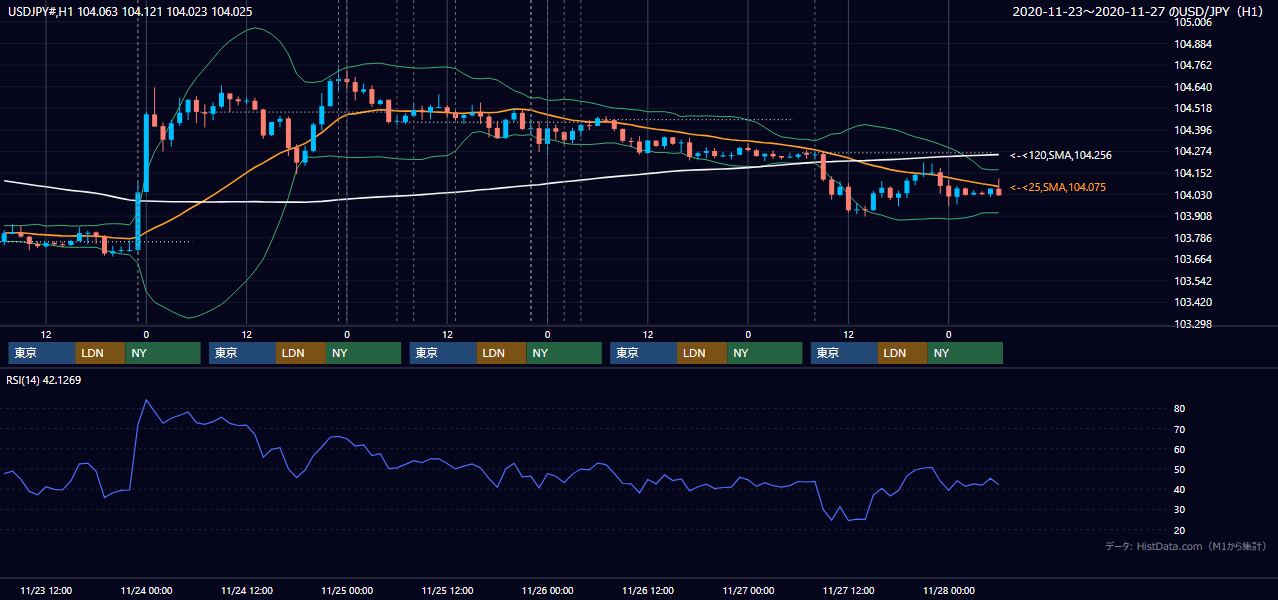1278x600 pixels.
Task: Select price axis value 104.518
Action: [x=1193, y=109]
